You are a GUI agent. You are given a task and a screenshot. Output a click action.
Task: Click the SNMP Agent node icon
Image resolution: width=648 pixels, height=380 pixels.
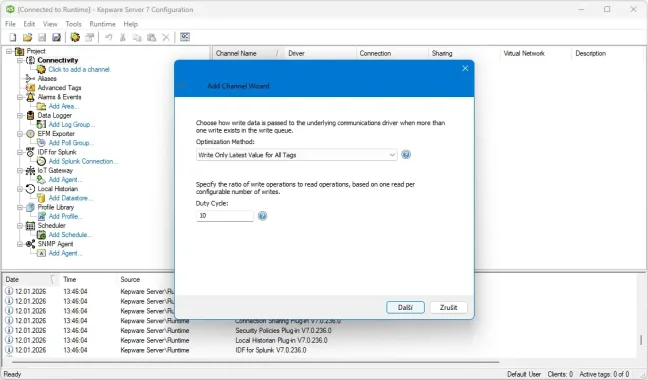click(x=30, y=244)
